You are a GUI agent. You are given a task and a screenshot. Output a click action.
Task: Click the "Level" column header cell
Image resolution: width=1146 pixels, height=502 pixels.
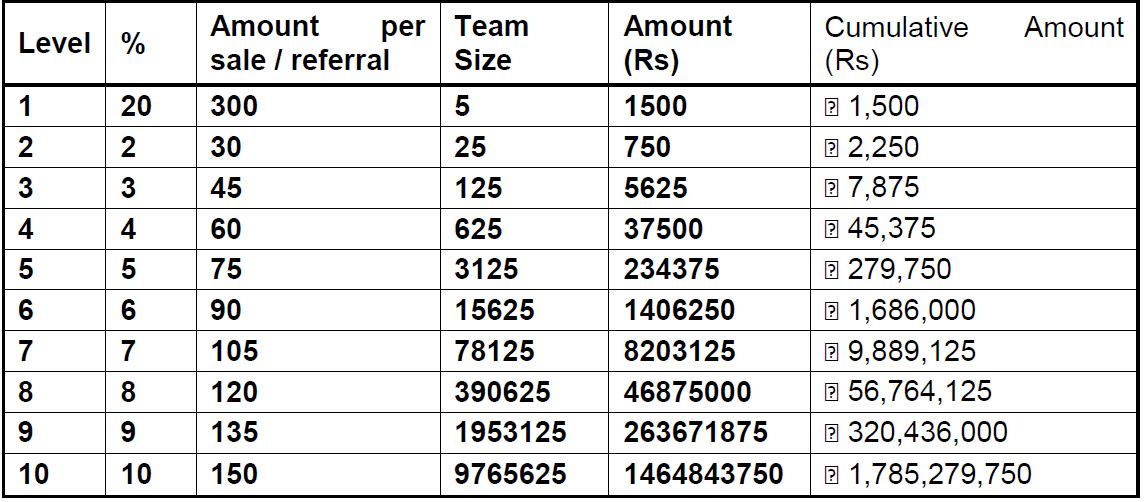point(54,44)
